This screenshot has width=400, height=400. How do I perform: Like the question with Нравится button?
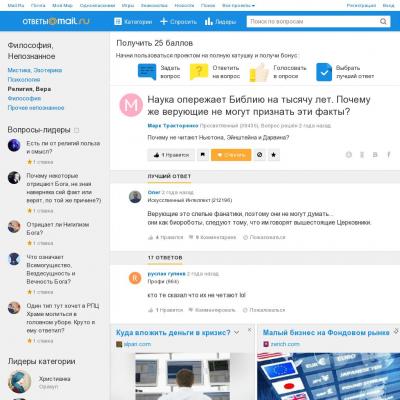click(171, 155)
